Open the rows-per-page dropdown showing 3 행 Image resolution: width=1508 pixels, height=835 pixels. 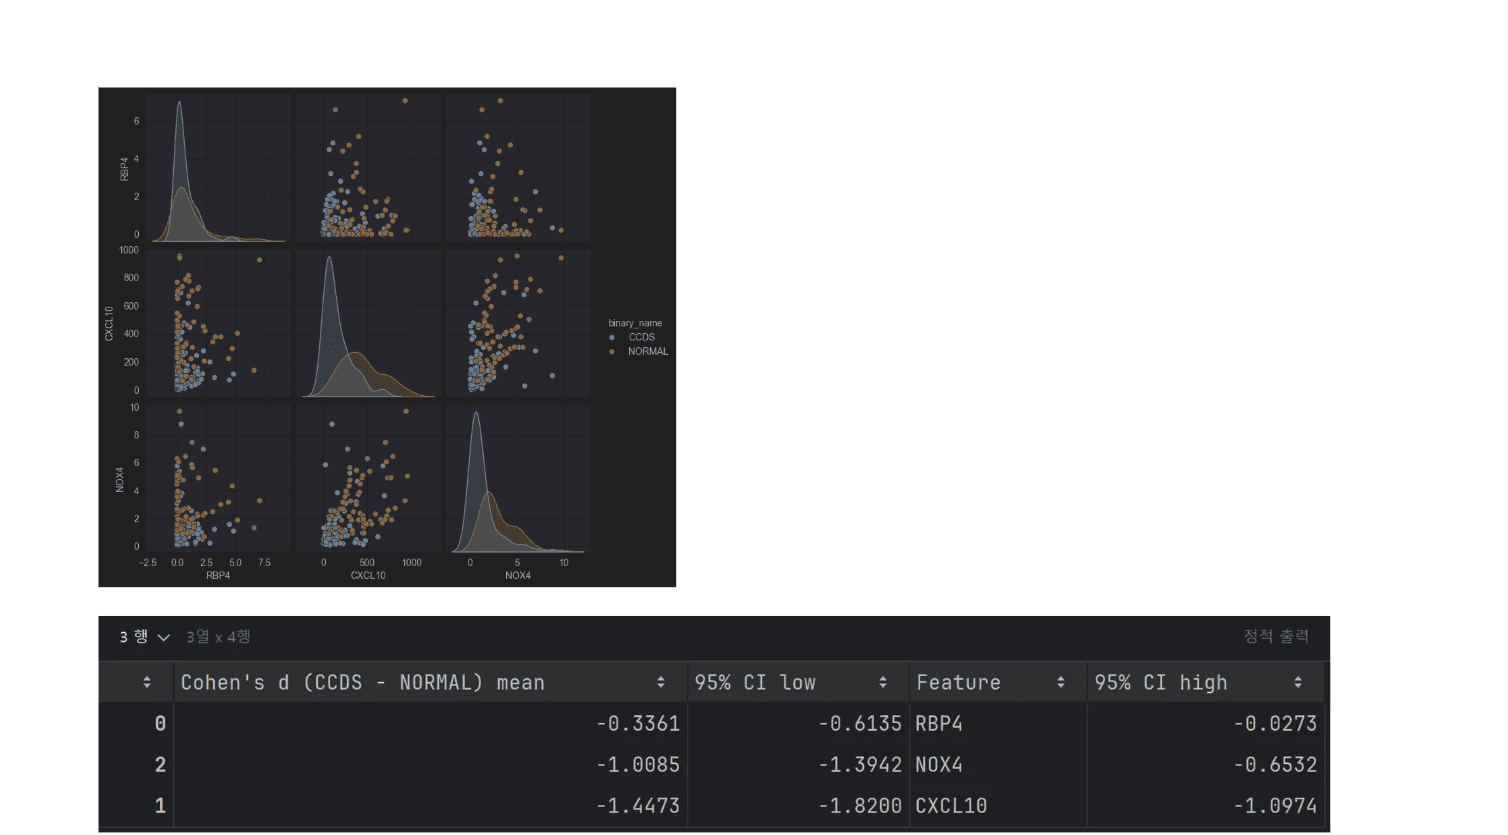pyautogui.click(x=145, y=637)
